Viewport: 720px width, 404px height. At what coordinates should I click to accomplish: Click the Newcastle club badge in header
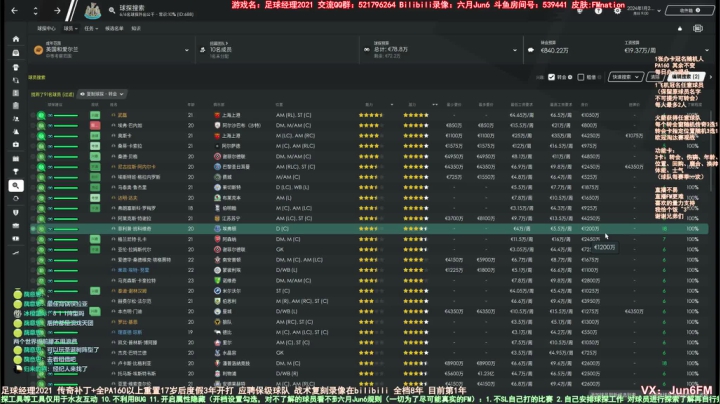tap(93, 11)
